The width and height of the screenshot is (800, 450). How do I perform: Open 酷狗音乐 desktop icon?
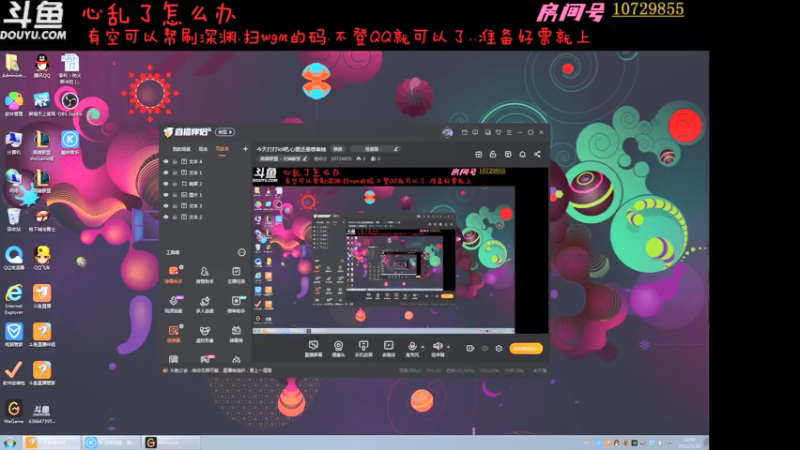(x=70, y=142)
